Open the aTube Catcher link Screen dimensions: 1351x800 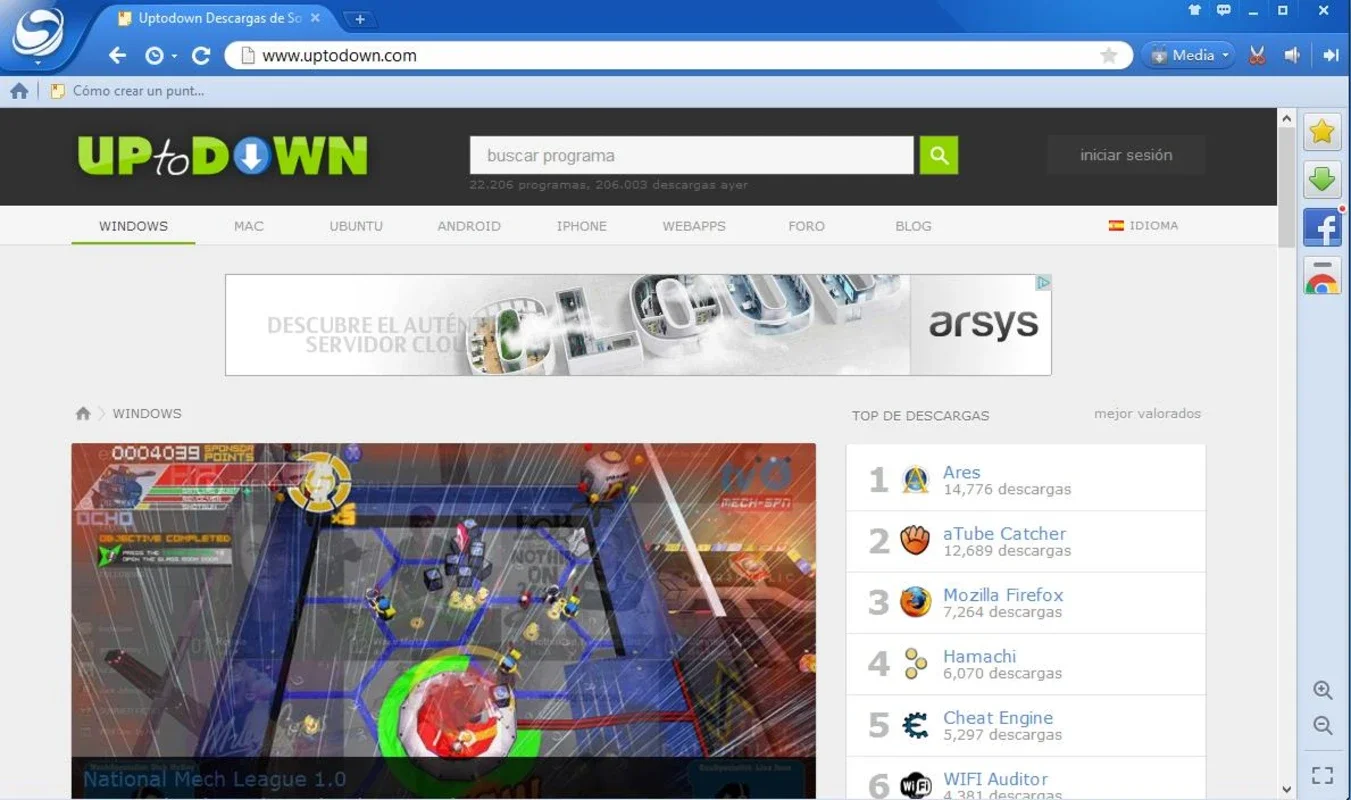coord(1004,533)
